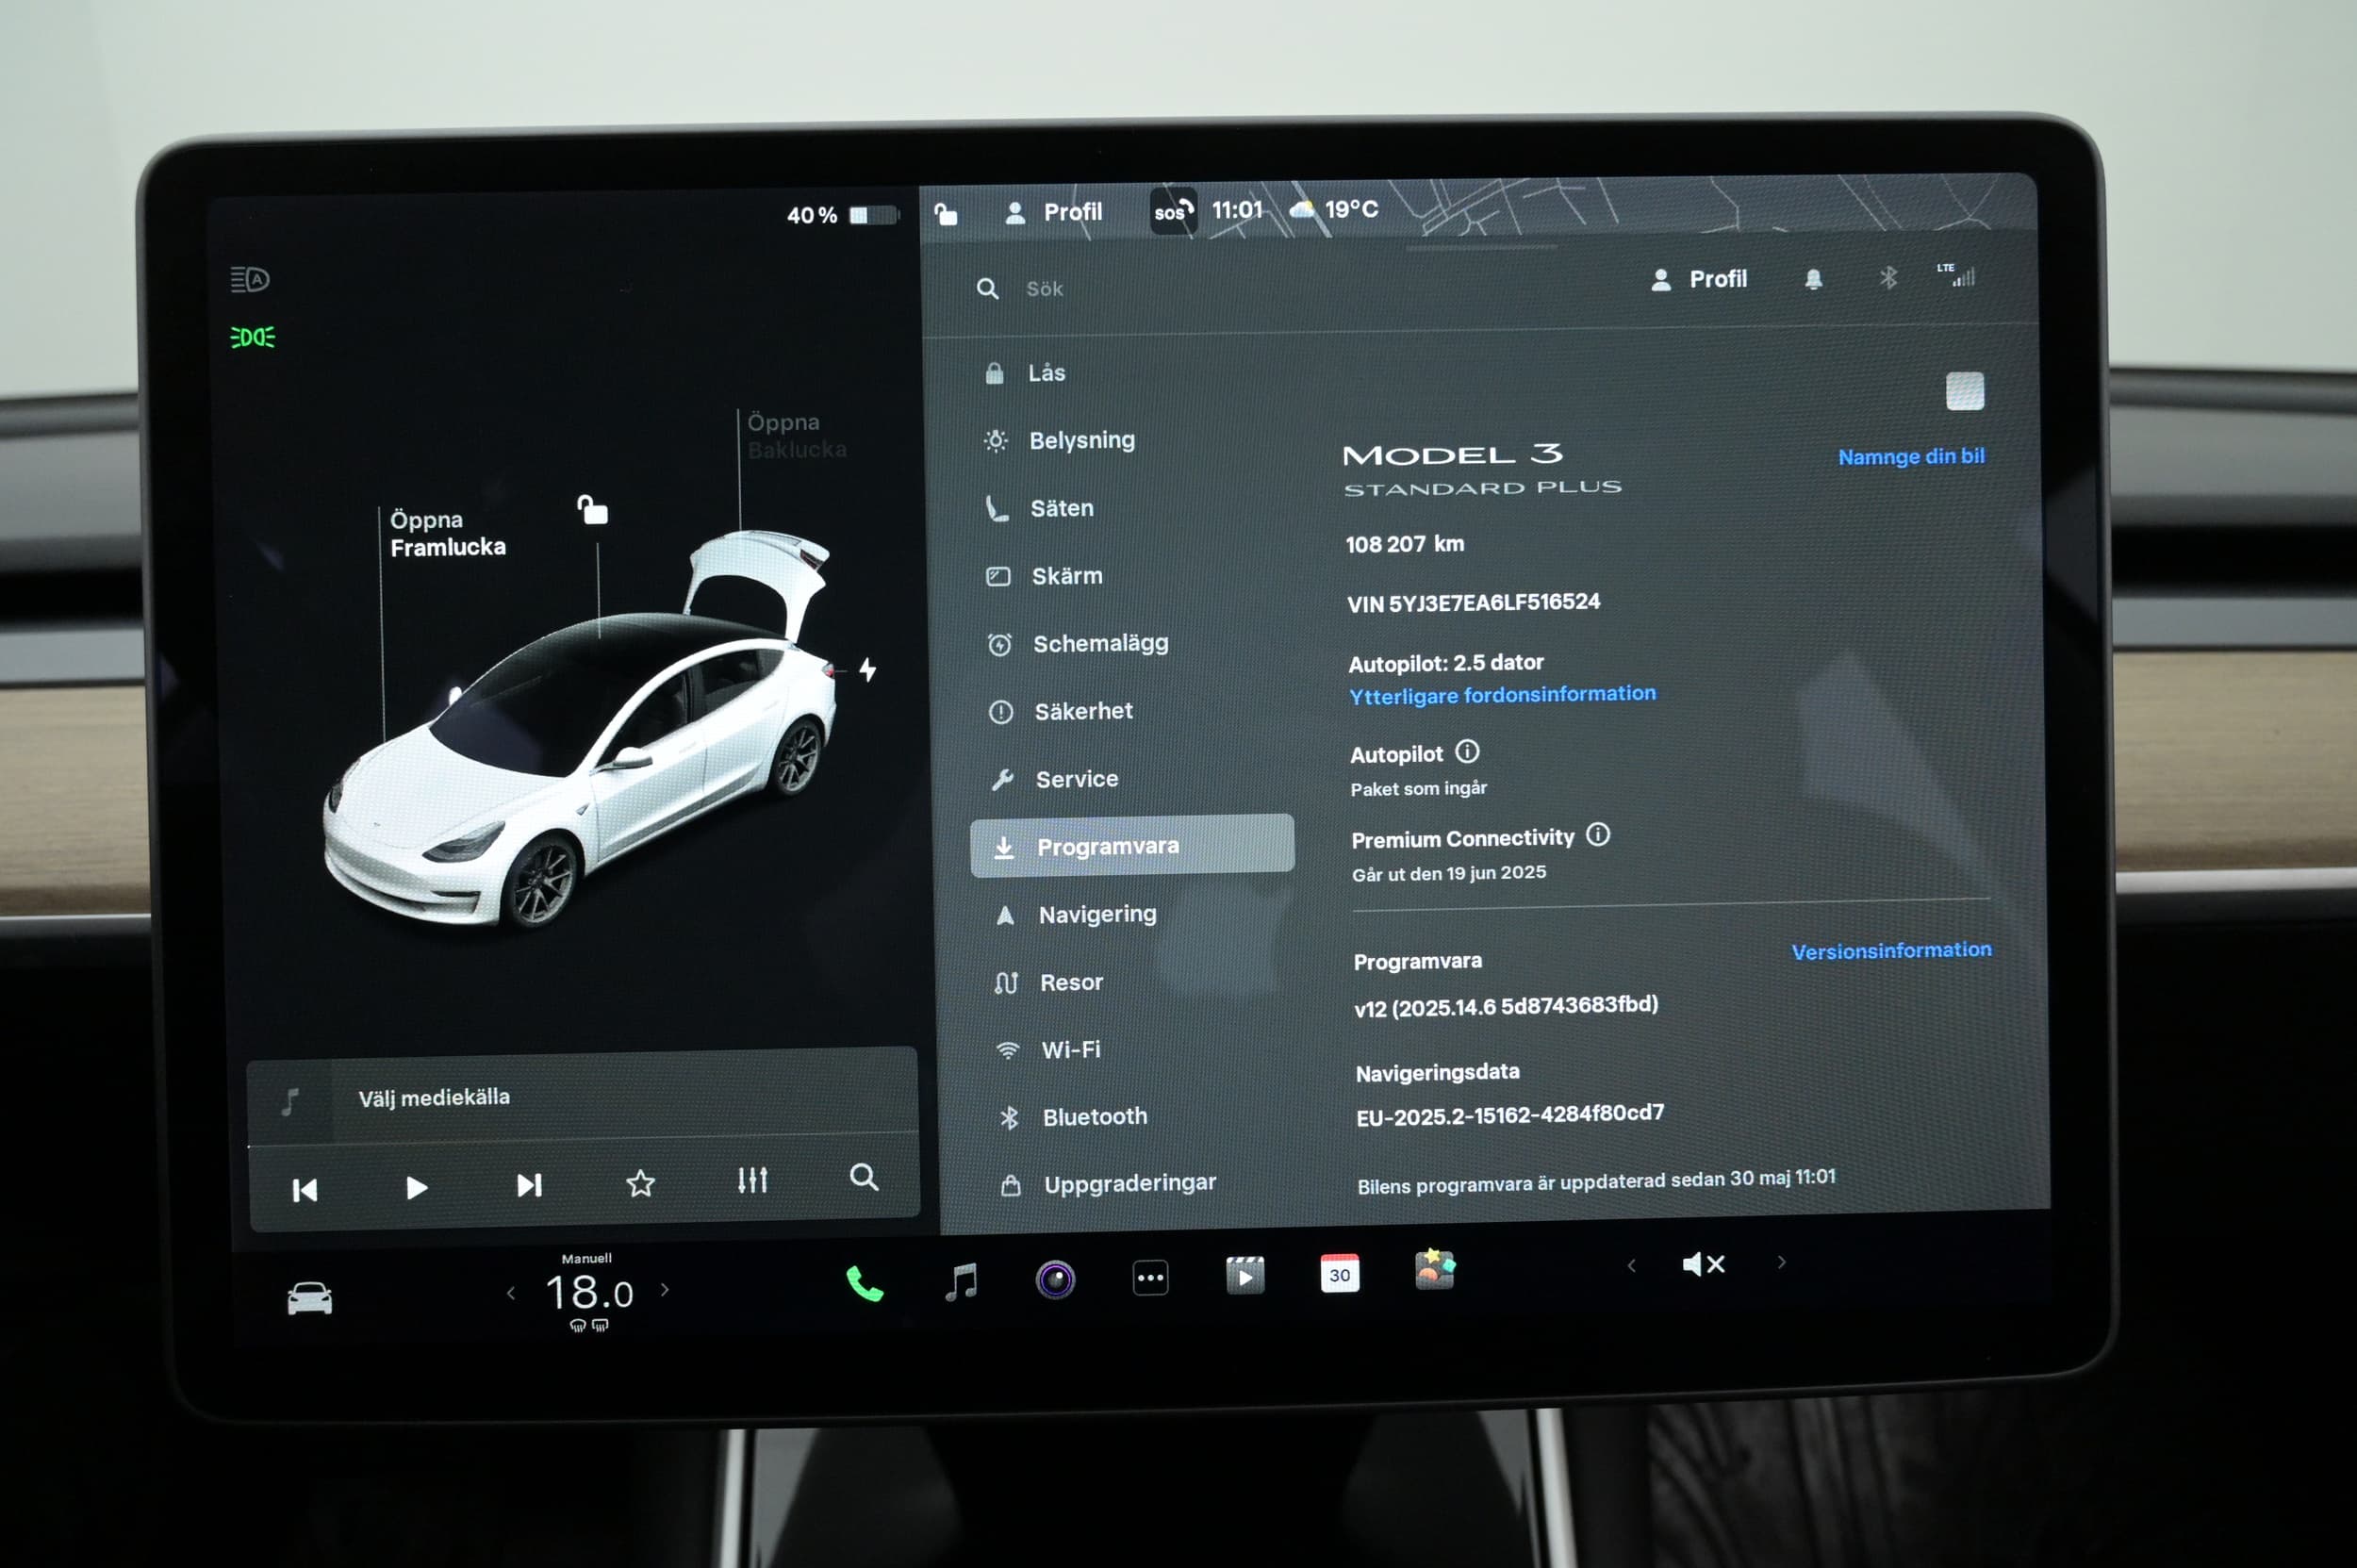Tap the notification bell icon
This screenshot has width=2357, height=1568.
point(1813,279)
